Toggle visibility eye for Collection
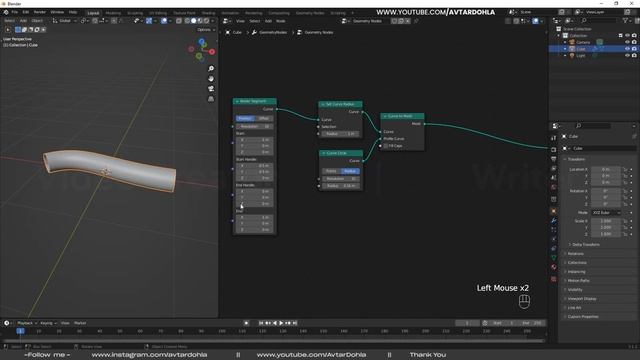Image resolution: width=640 pixels, height=360 pixels. click(627, 36)
